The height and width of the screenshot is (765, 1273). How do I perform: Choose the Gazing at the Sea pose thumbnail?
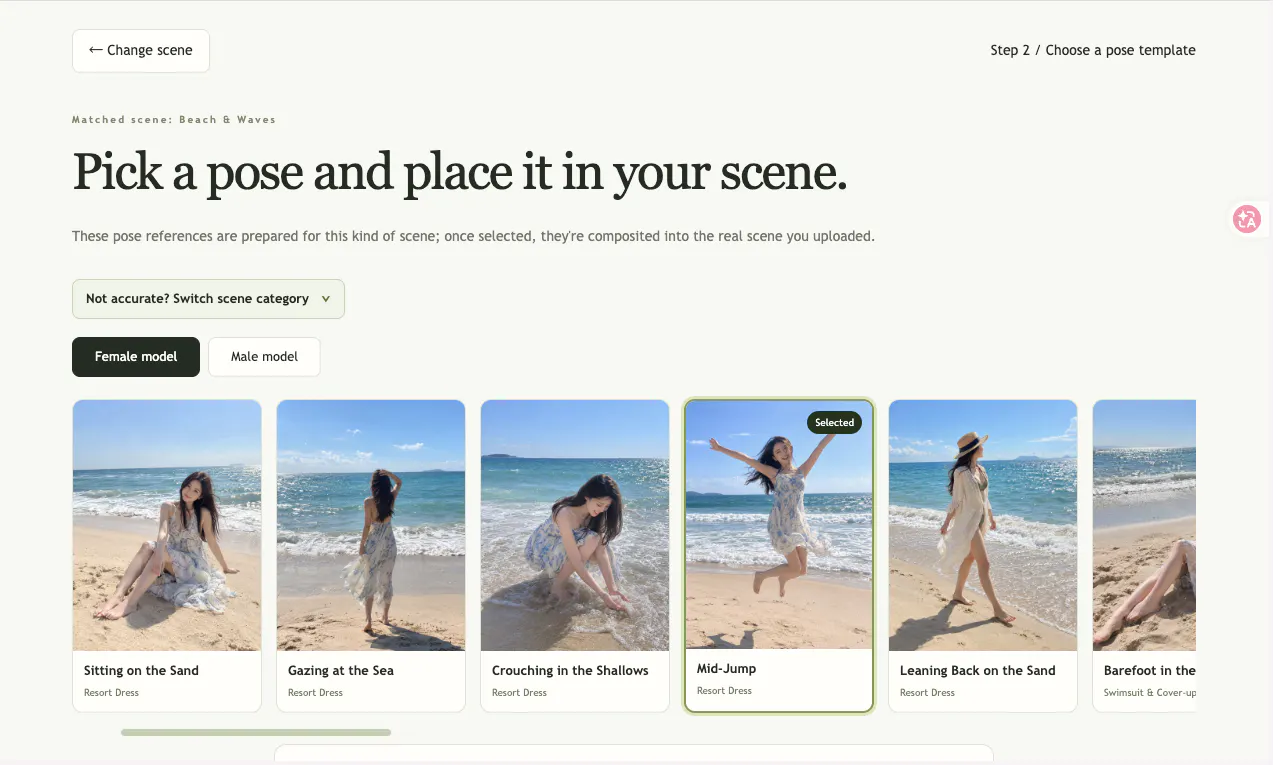coord(371,526)
